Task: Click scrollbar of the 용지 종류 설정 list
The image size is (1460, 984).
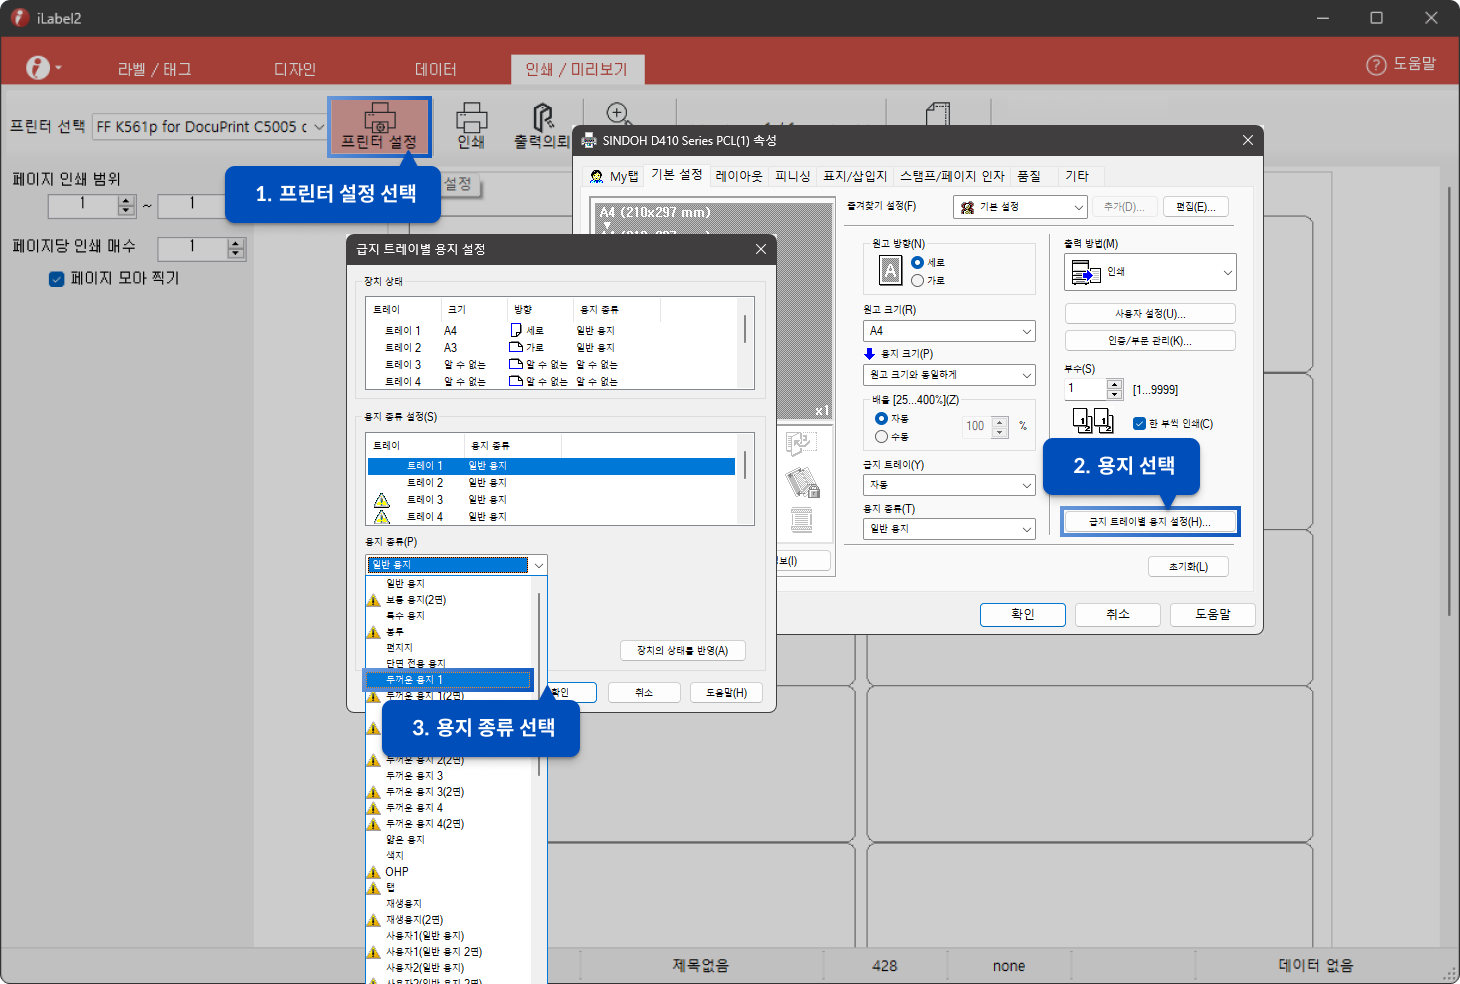Action: click(745, 465)
